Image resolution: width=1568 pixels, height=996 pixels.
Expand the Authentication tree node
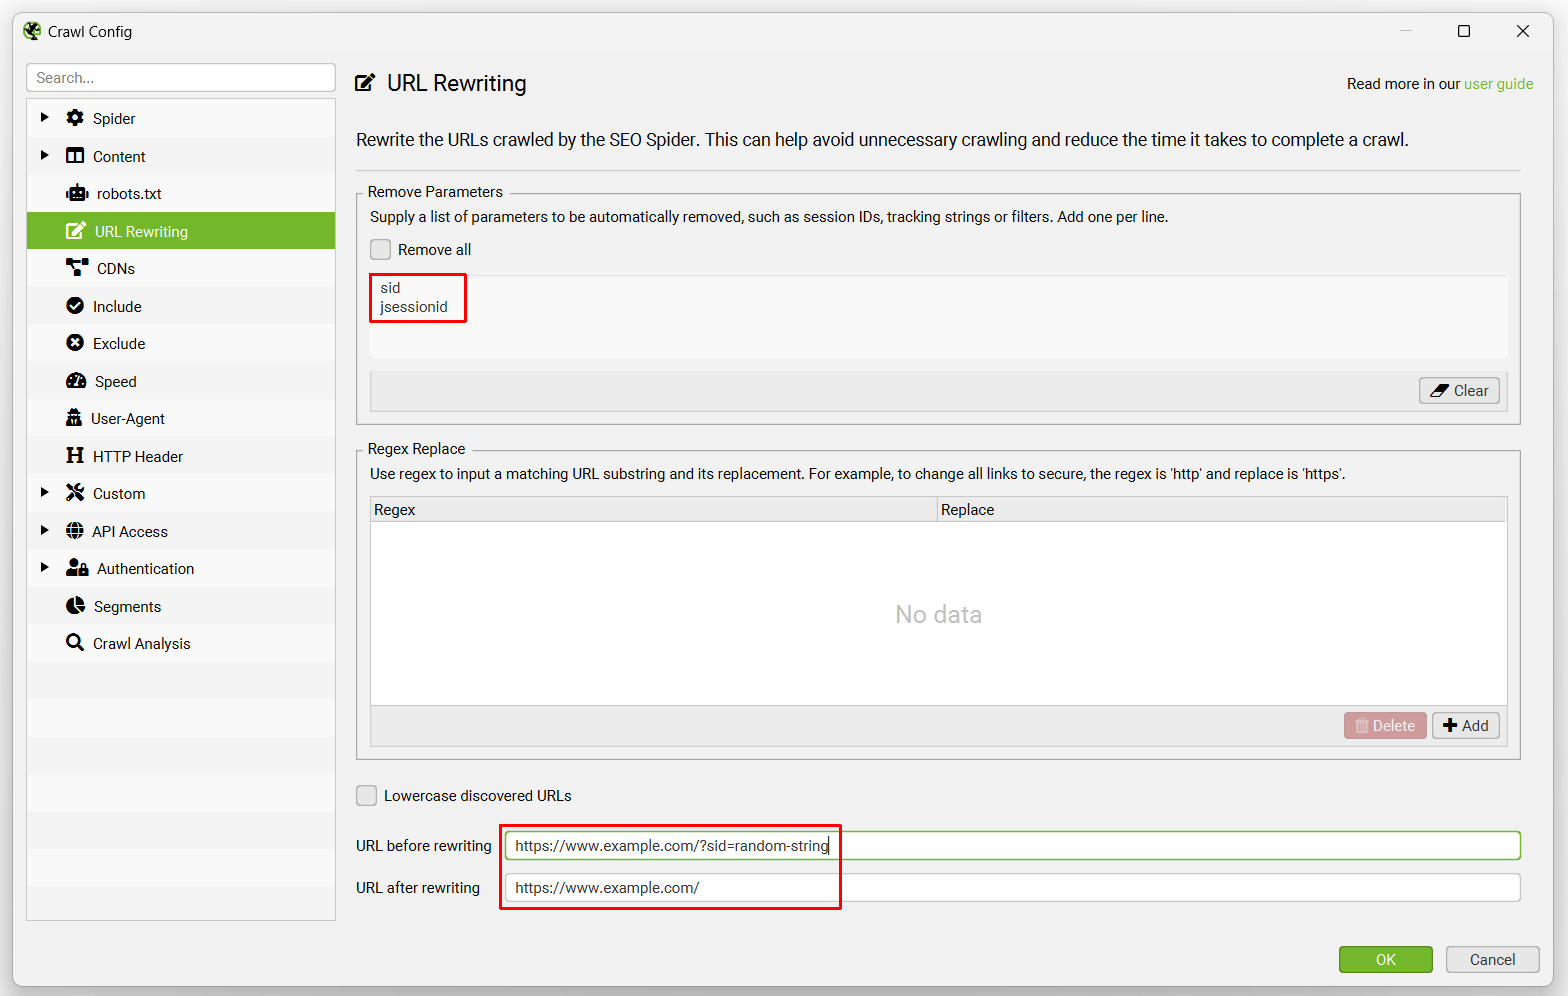click(44, 568)
